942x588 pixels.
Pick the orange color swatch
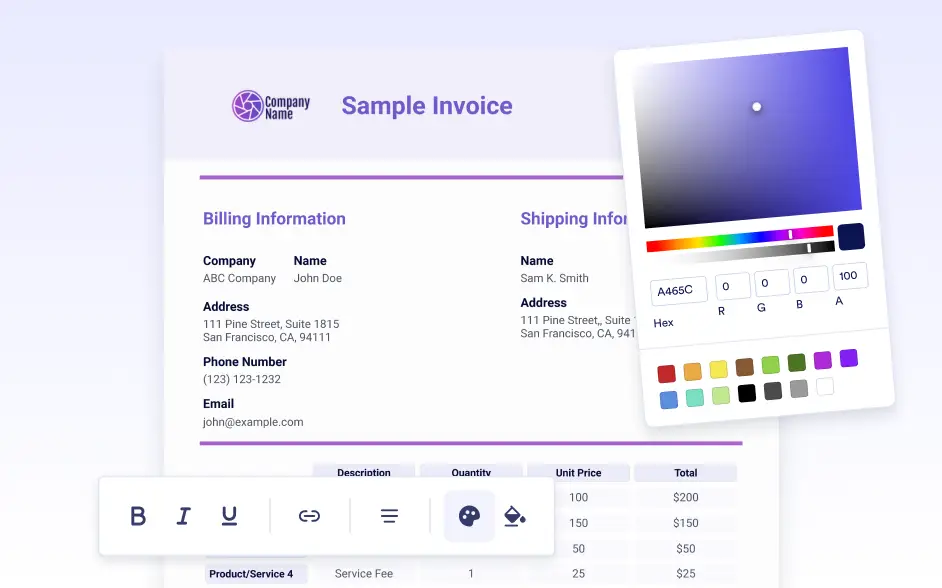point(693,371)
